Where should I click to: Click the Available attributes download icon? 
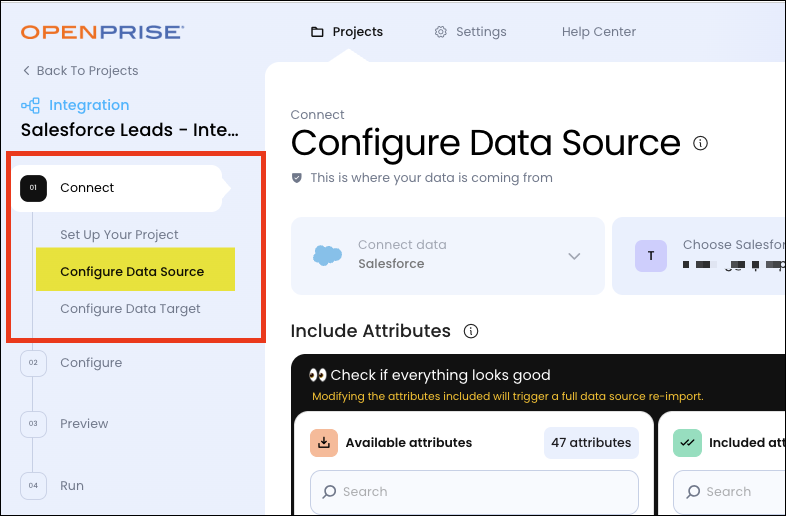[324, 443]
